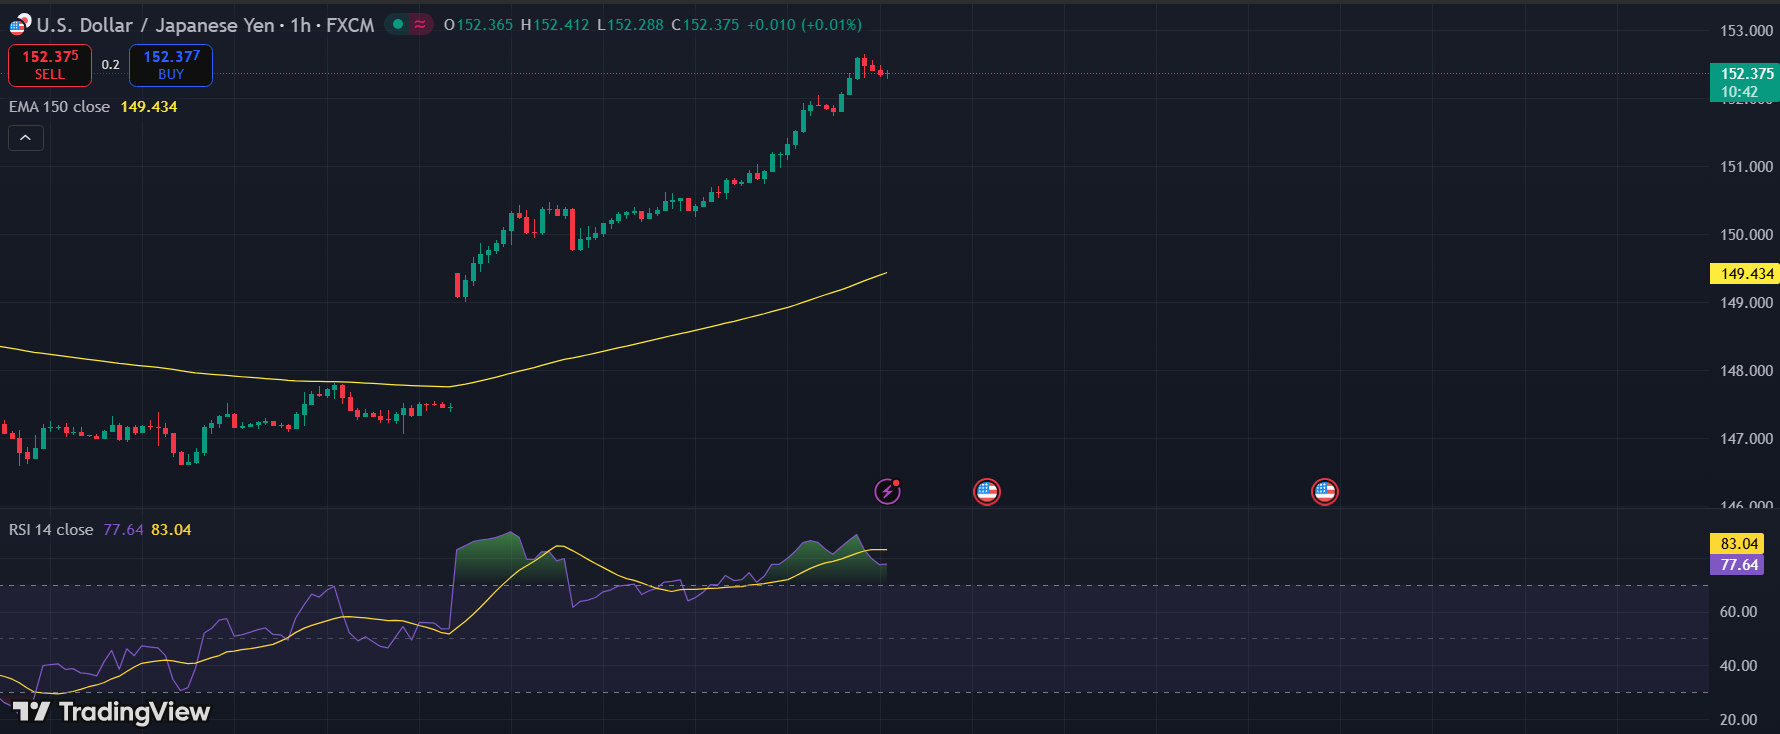Open the first US flag economic event

click(986, 491)
